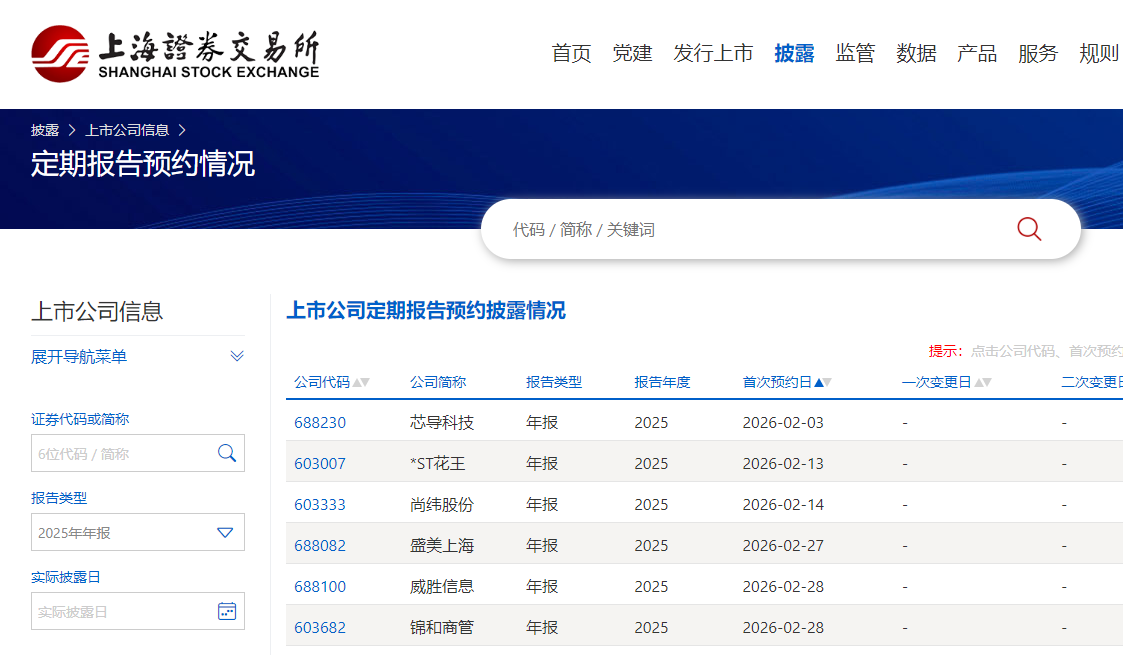The width and height of the screenshot is (1123, 655).
Task: Open the 2025年年报 report type dropdown
Action: click(x=225, y=532)
